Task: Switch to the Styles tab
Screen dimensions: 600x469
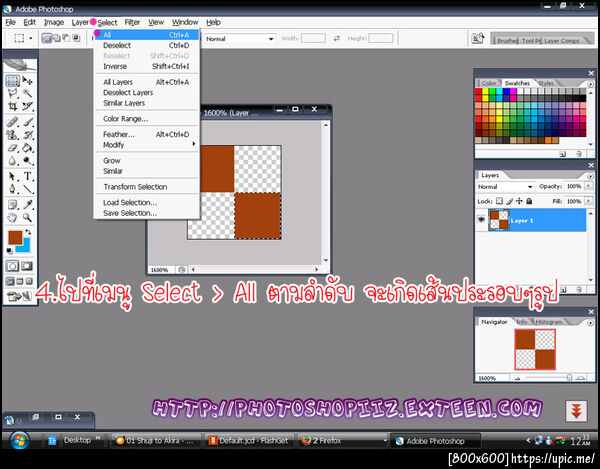Action: point(546,83)
